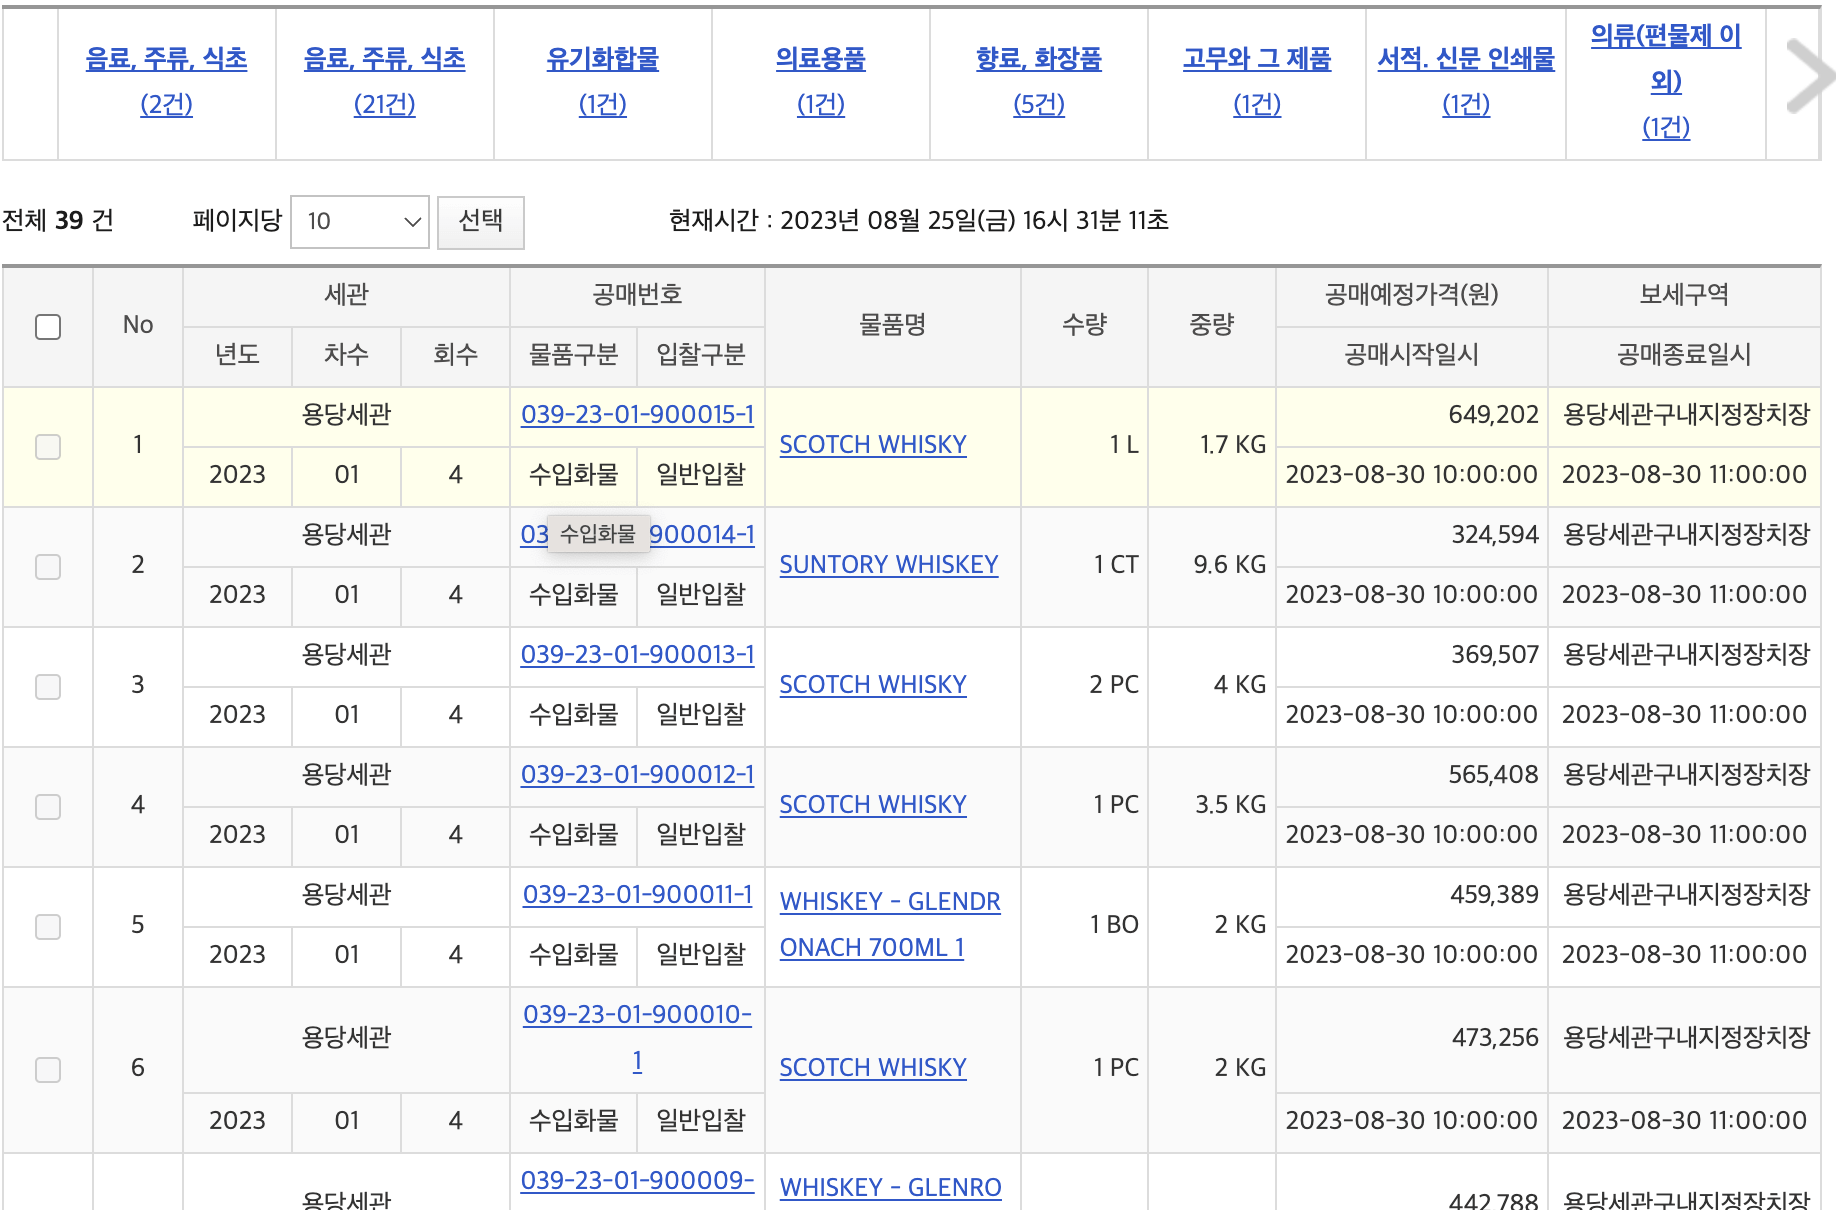Click the 전체 39 건 total count text

pyautogui.click(x=58, y=221)
